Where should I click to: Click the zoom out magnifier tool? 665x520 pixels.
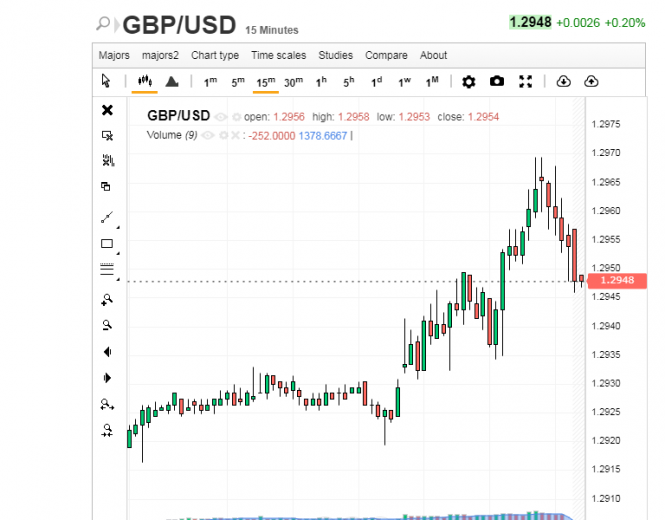pyautogui.click(x=107, y=325)
